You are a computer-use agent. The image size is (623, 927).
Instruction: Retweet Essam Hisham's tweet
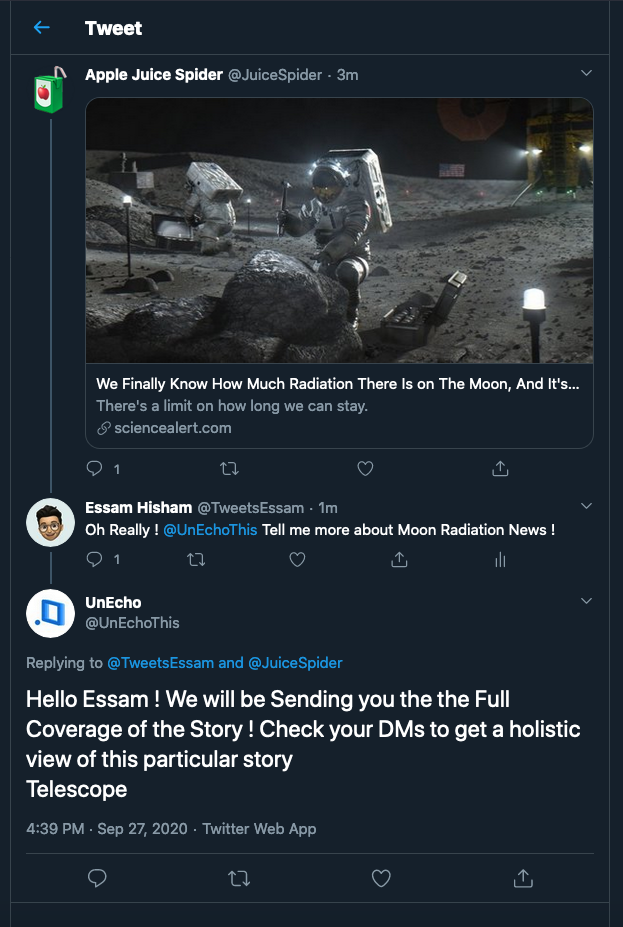196,560
